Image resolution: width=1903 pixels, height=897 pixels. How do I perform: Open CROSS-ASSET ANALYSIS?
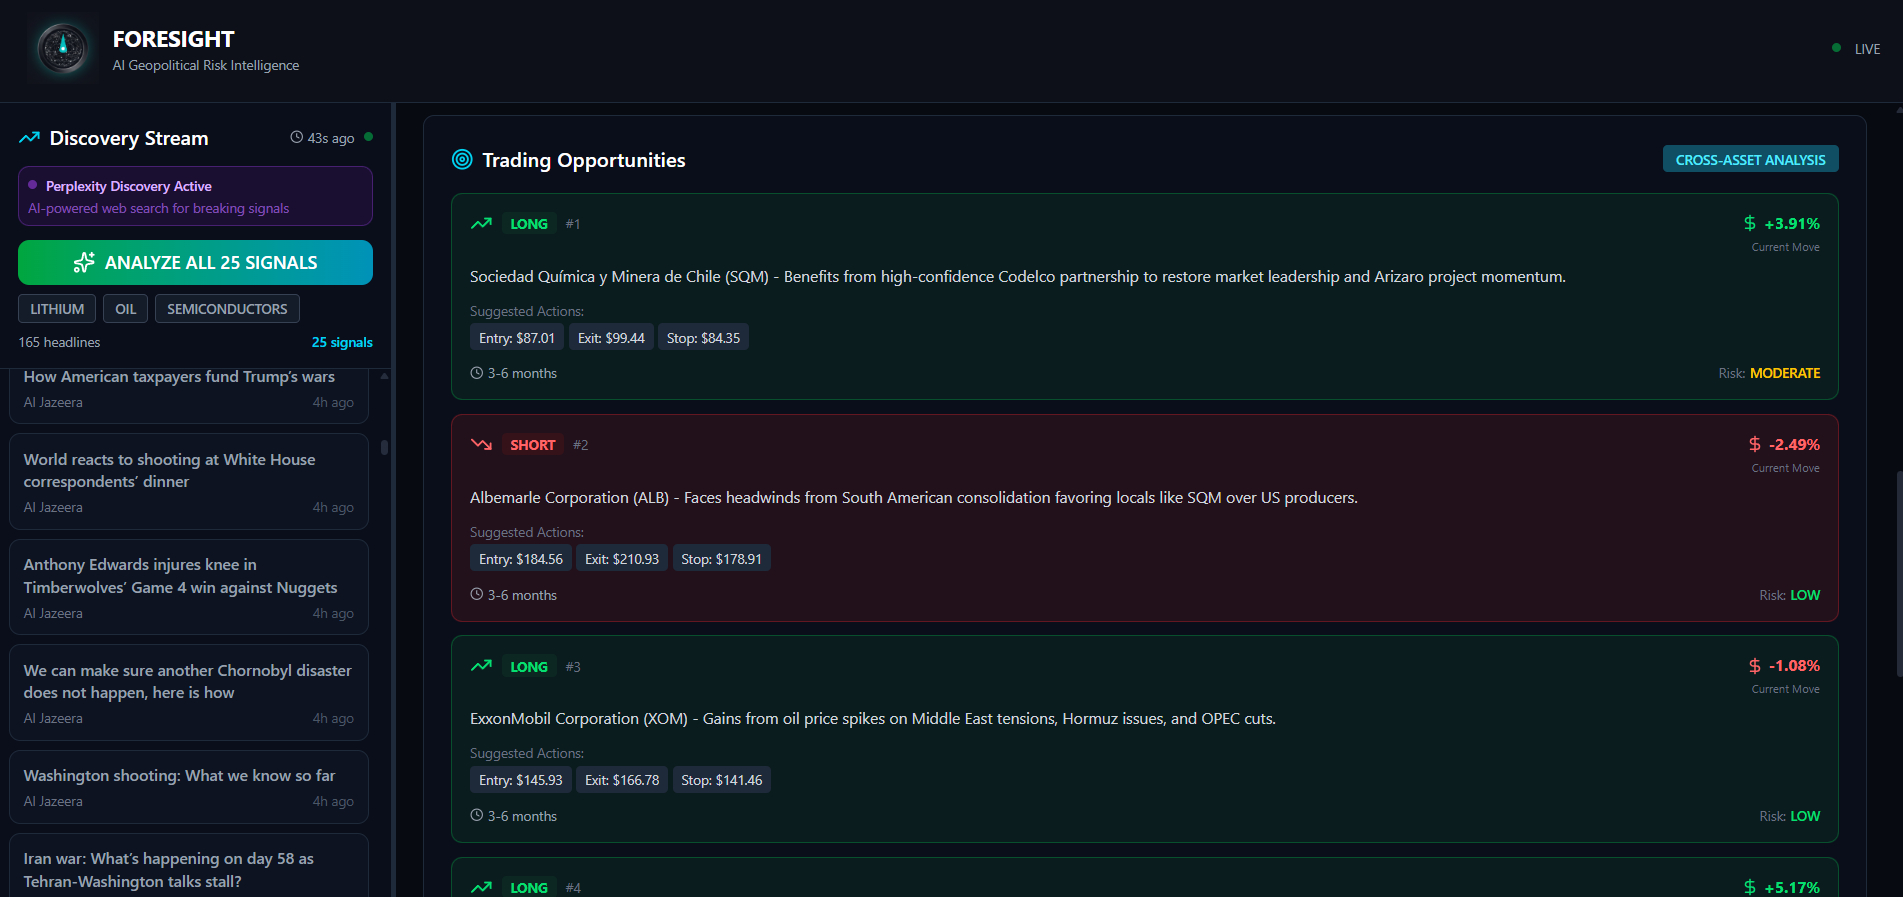[1750, 159]
